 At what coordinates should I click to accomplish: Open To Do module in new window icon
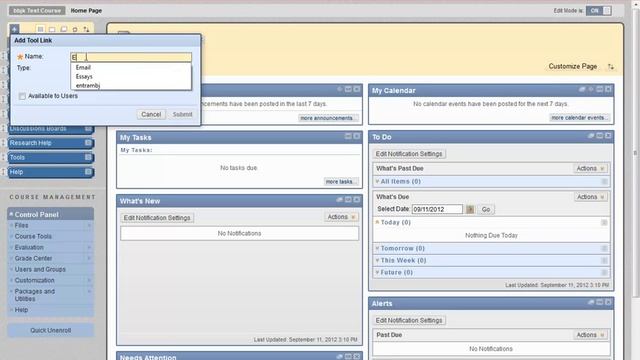coord(591,136)
